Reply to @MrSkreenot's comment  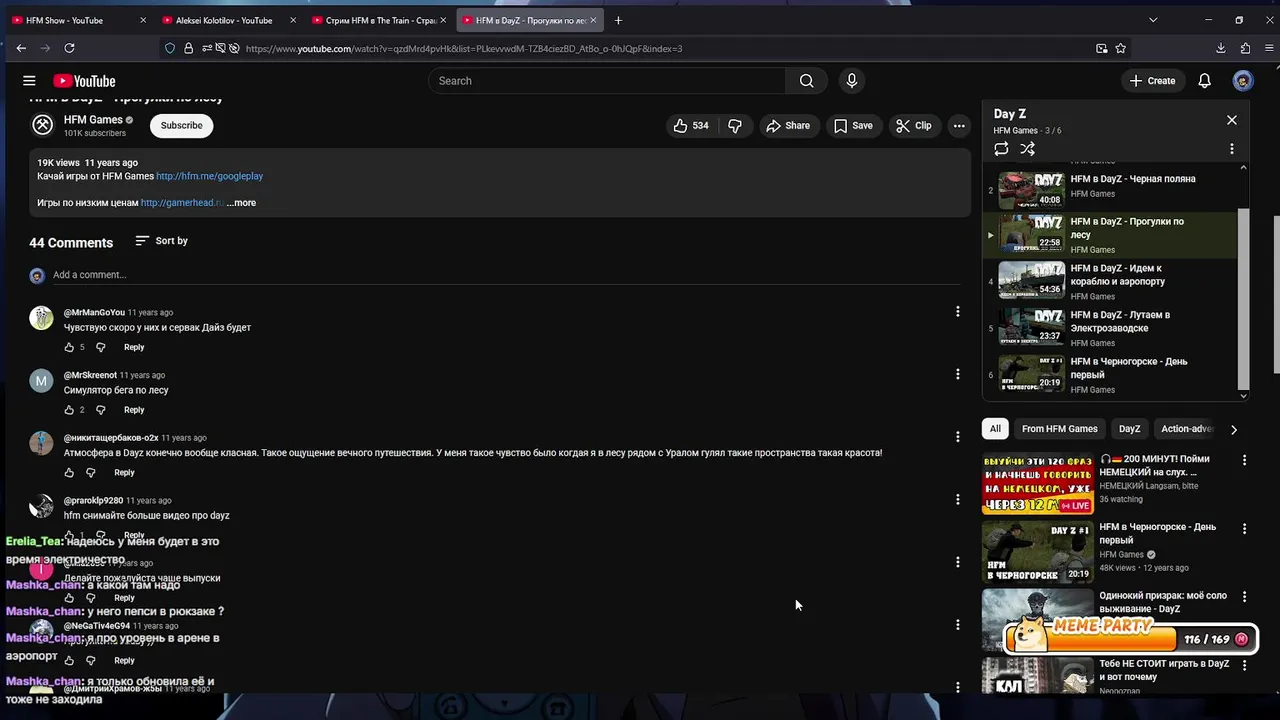tap(134, 410)
